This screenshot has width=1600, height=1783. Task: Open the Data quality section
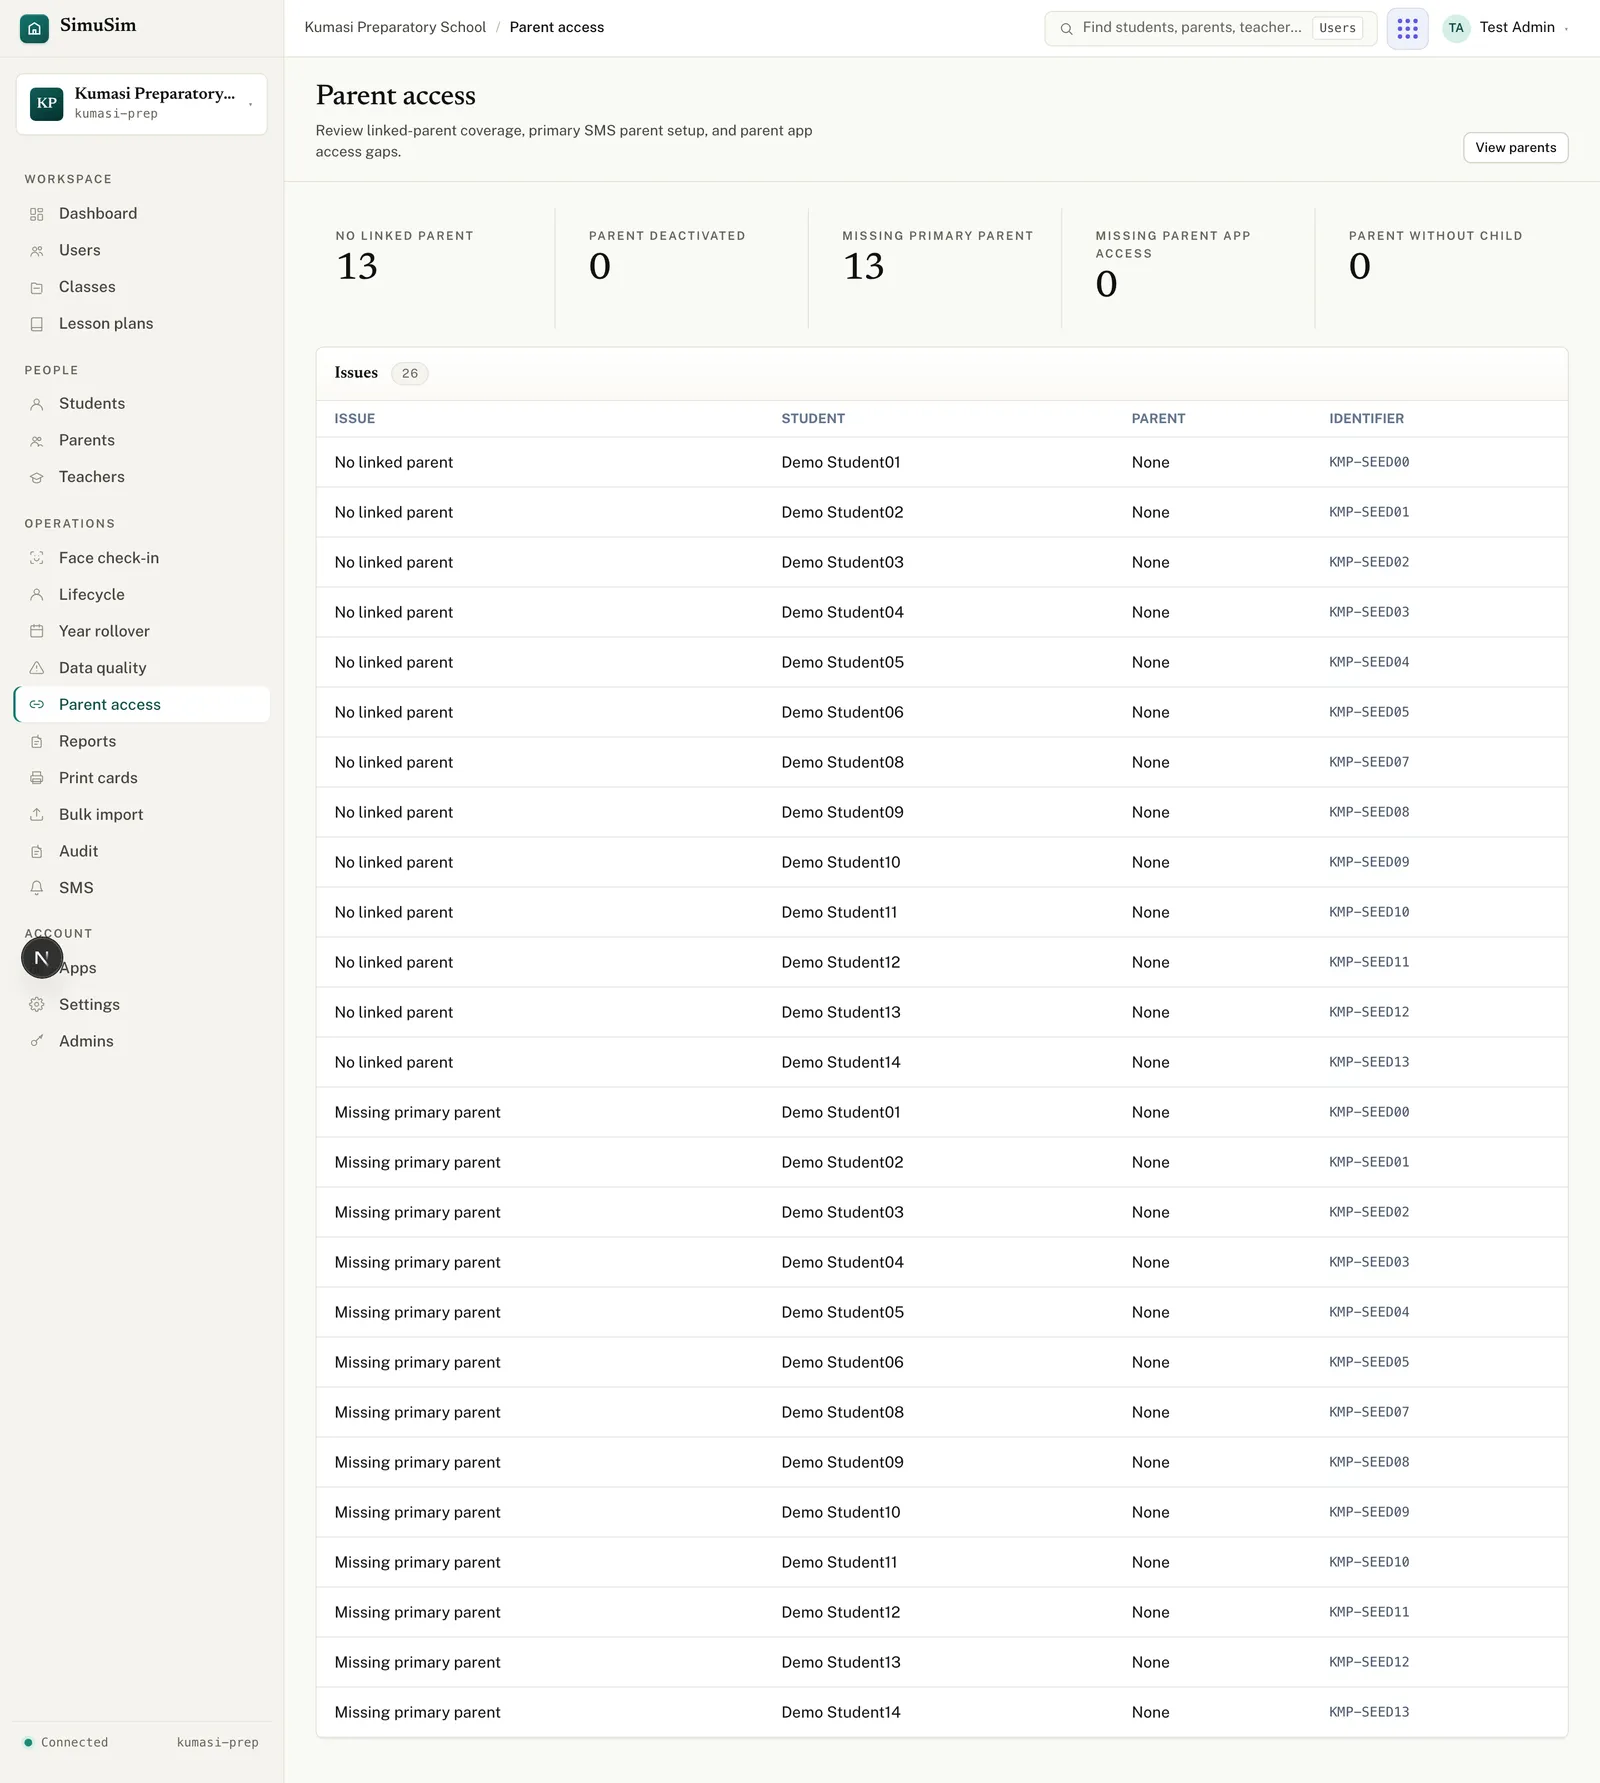[142, 668]
